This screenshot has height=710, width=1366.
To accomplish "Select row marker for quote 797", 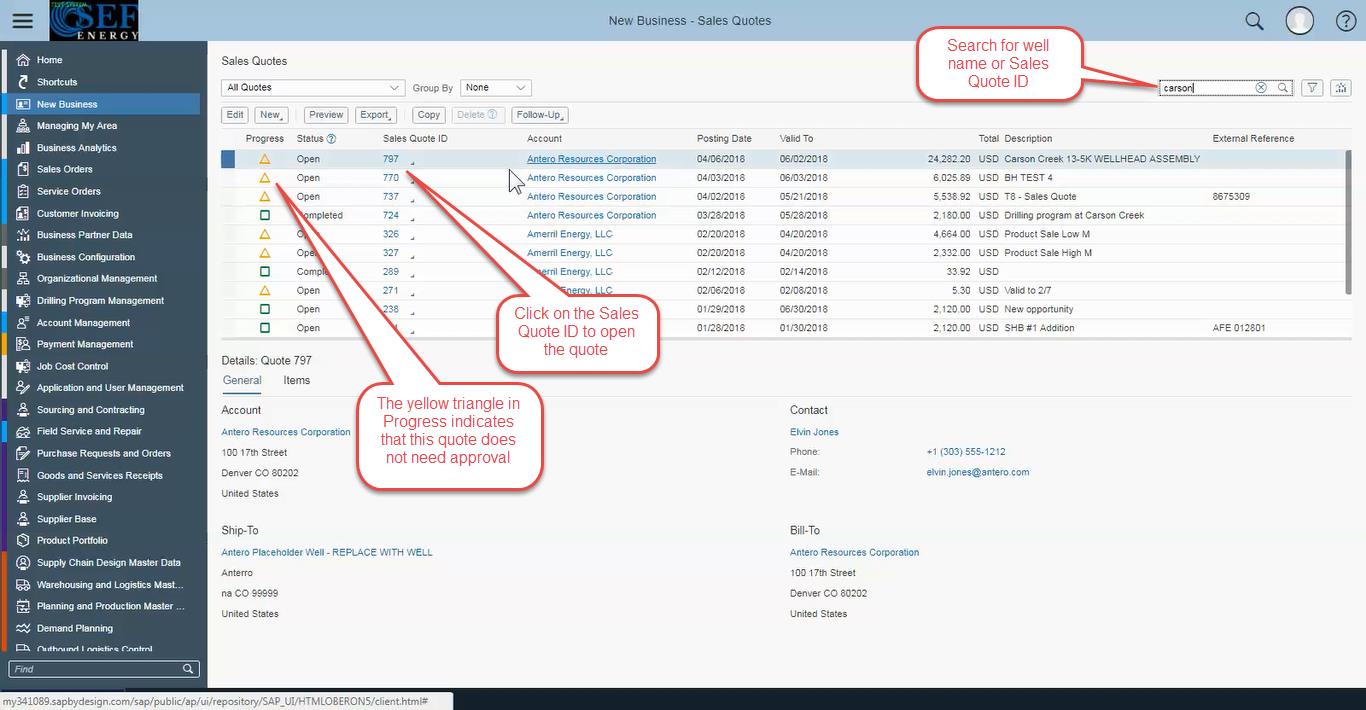I will 228,159.
